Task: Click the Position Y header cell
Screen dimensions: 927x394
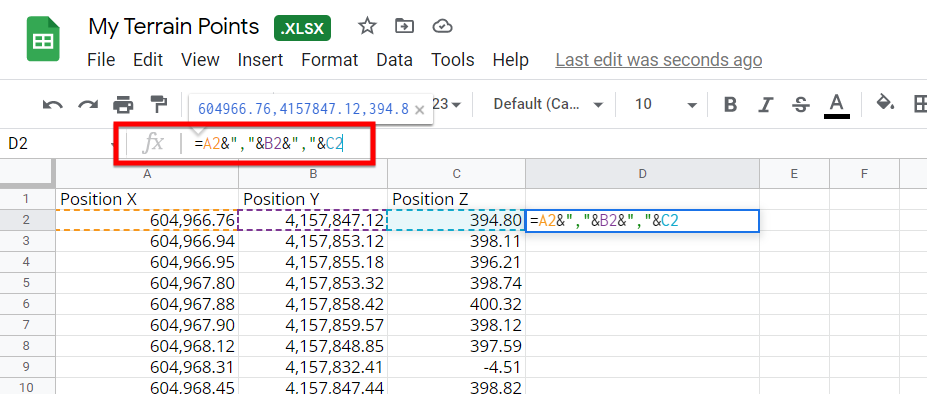Action: [313, 199]
